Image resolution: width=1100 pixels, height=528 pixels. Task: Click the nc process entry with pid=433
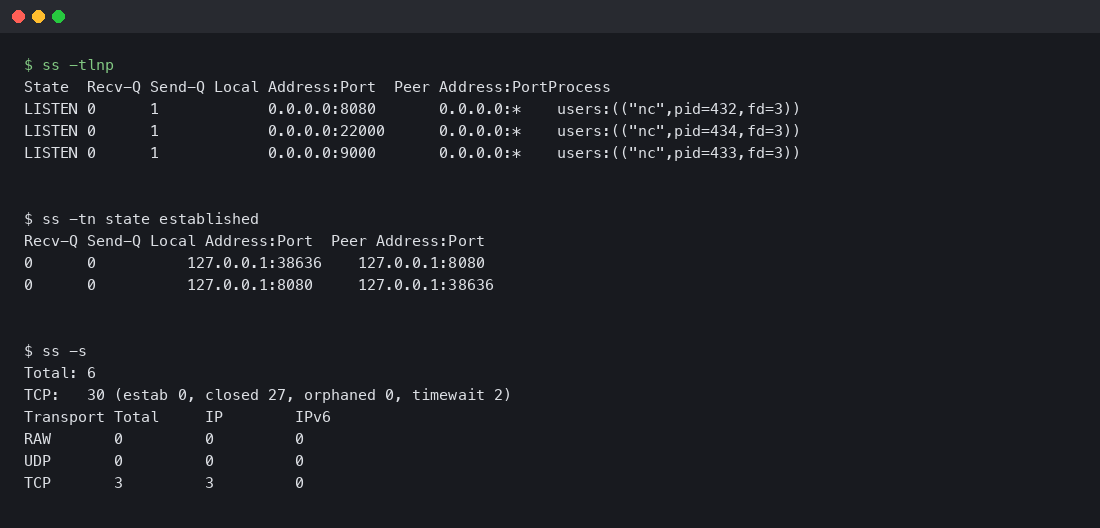678,153
